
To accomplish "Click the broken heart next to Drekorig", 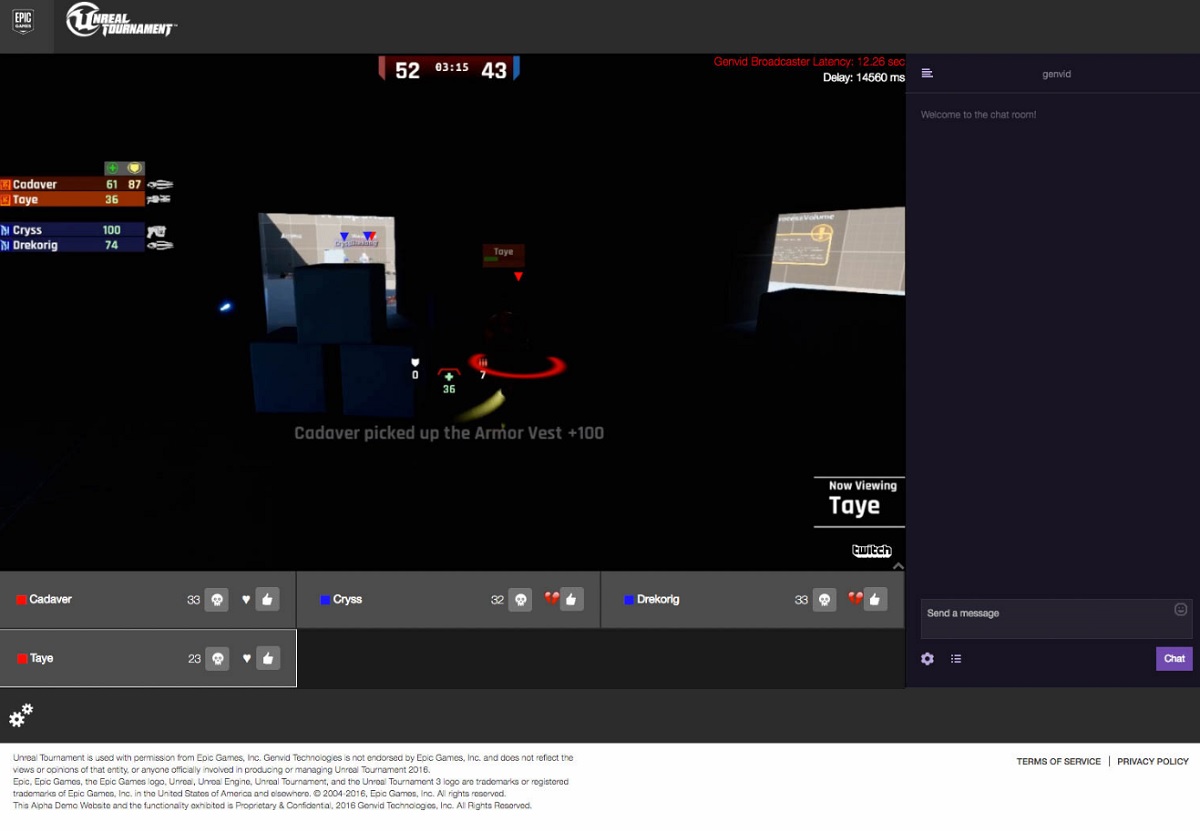I will (855, 599).
